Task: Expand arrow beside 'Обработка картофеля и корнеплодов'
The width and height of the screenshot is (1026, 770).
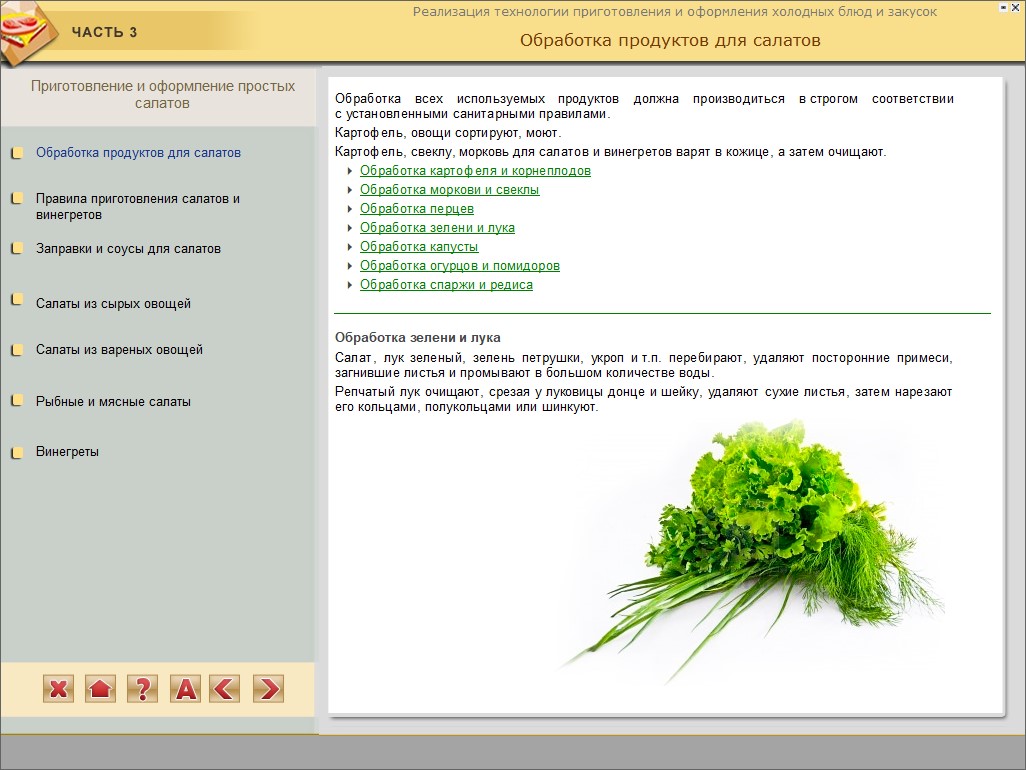Action: click(x=350, y=171)
